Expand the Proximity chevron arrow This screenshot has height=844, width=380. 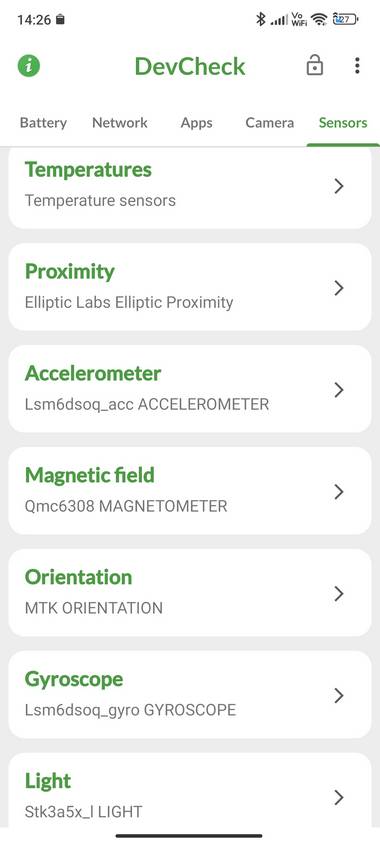[x=339, y=288]
